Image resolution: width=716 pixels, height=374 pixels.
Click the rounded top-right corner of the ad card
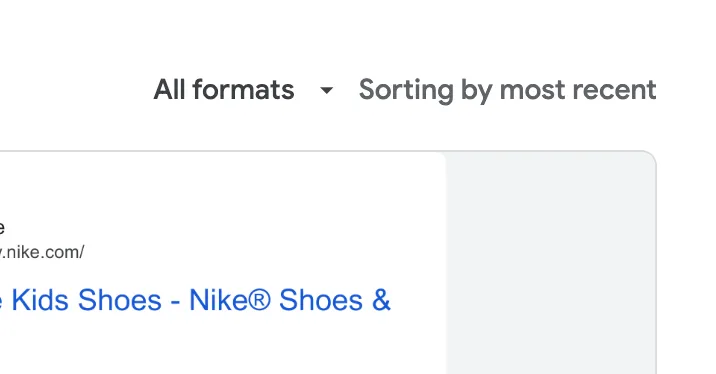[x=648, y=159]
